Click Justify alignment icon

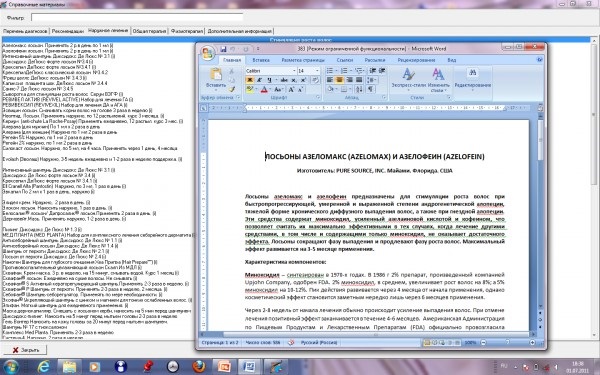click(x=359, y=80)
